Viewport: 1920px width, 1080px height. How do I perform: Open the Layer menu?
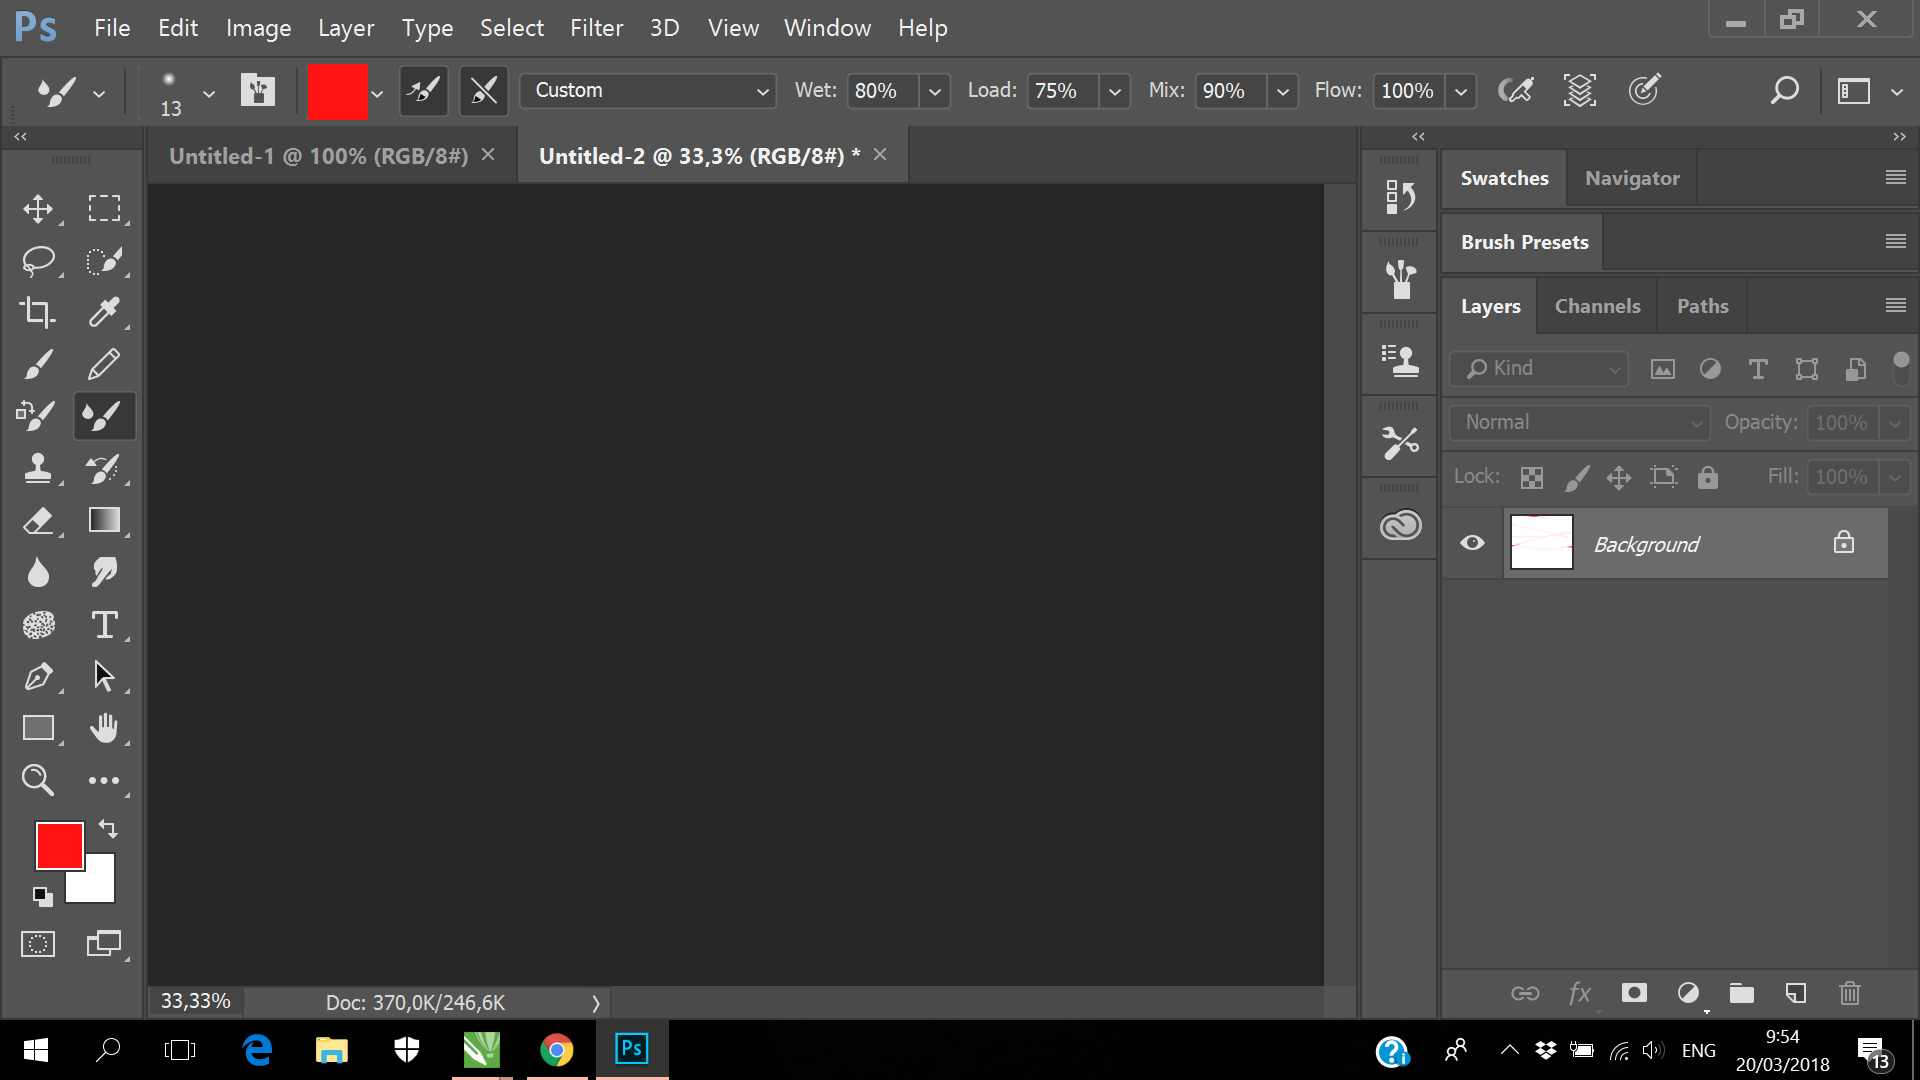click(x=344, y=26)
